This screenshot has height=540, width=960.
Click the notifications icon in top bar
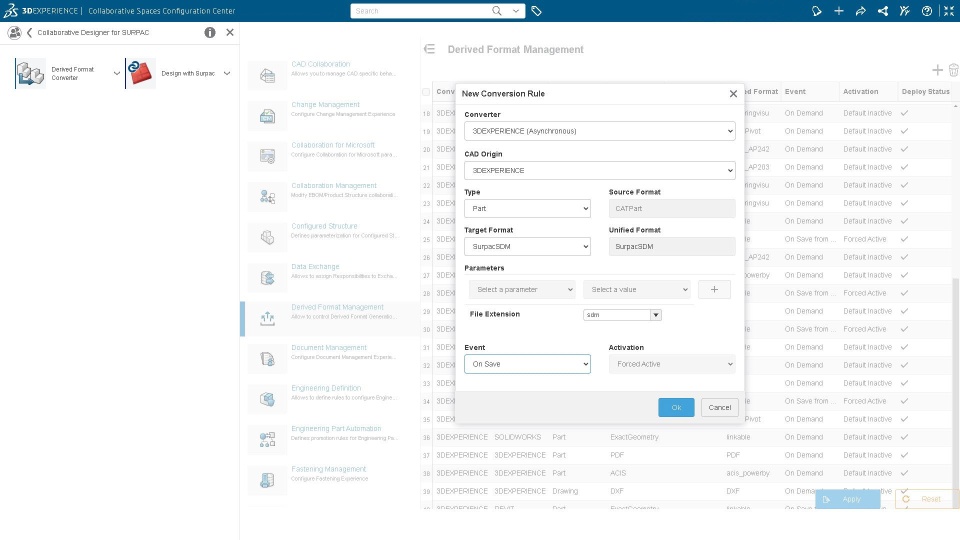pos(817,11)
